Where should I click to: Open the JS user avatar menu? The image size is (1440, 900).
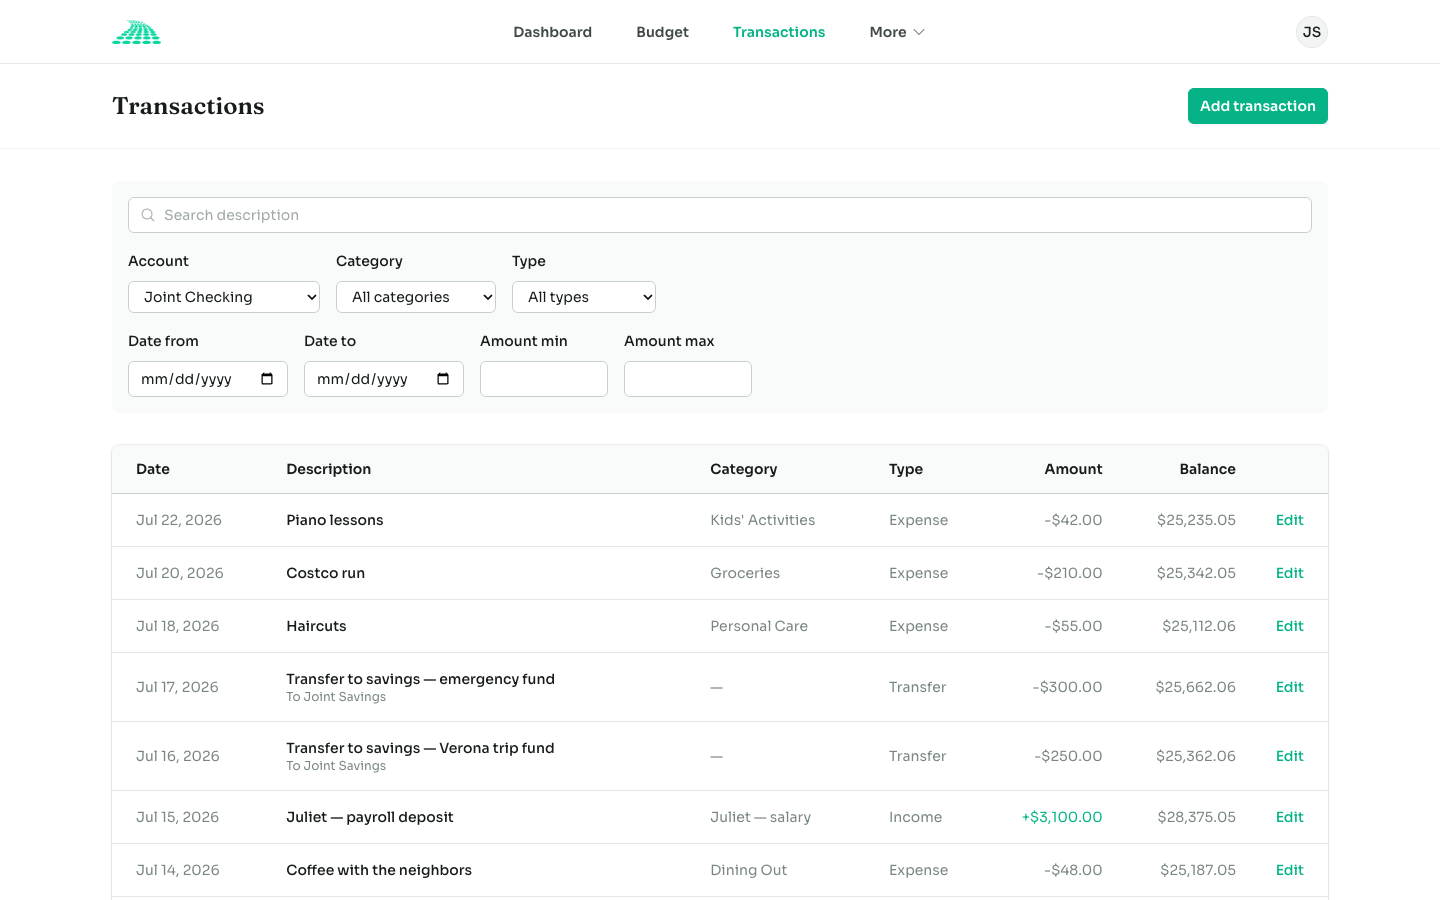tap(1311, 32)
